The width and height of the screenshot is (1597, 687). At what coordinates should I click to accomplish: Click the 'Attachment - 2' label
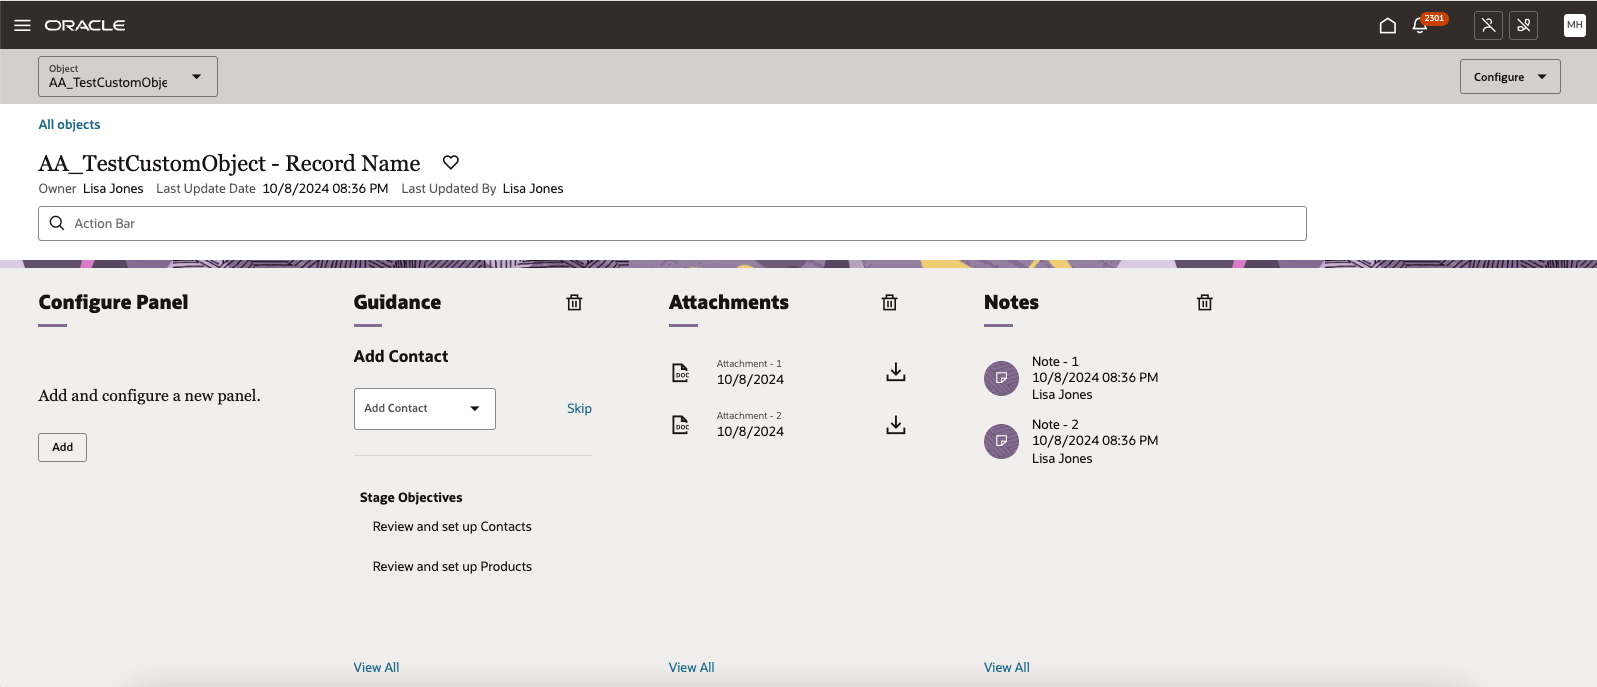coord(749,415)
